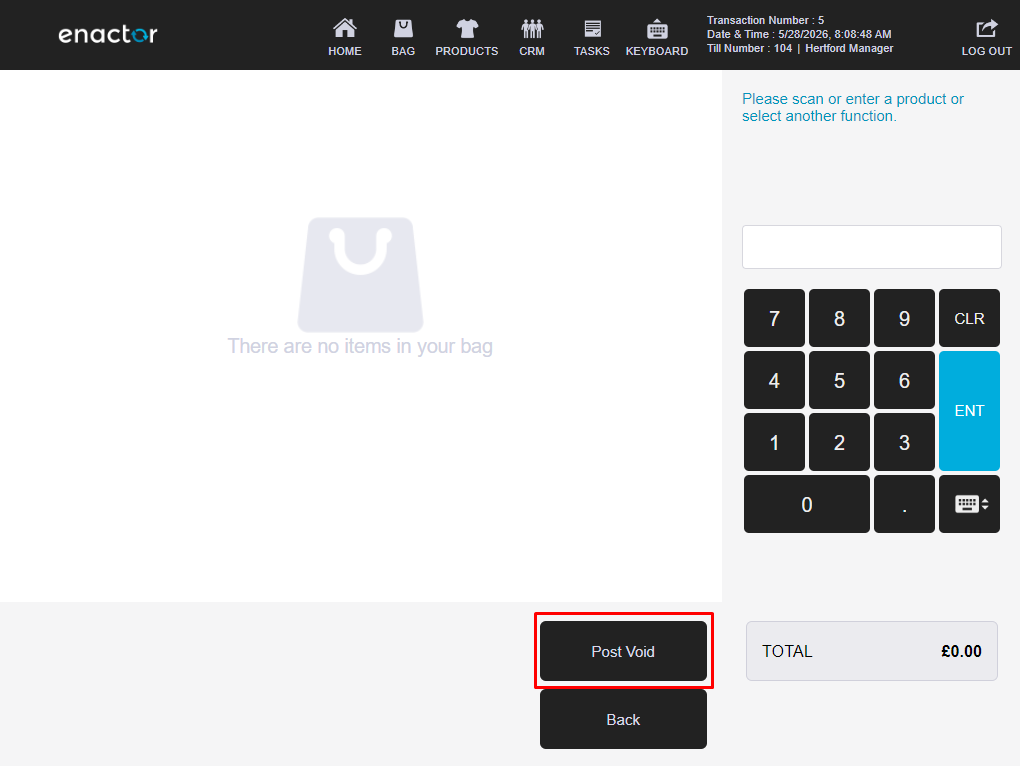Confirm entry with blue ENT key

tap(969, 411)
